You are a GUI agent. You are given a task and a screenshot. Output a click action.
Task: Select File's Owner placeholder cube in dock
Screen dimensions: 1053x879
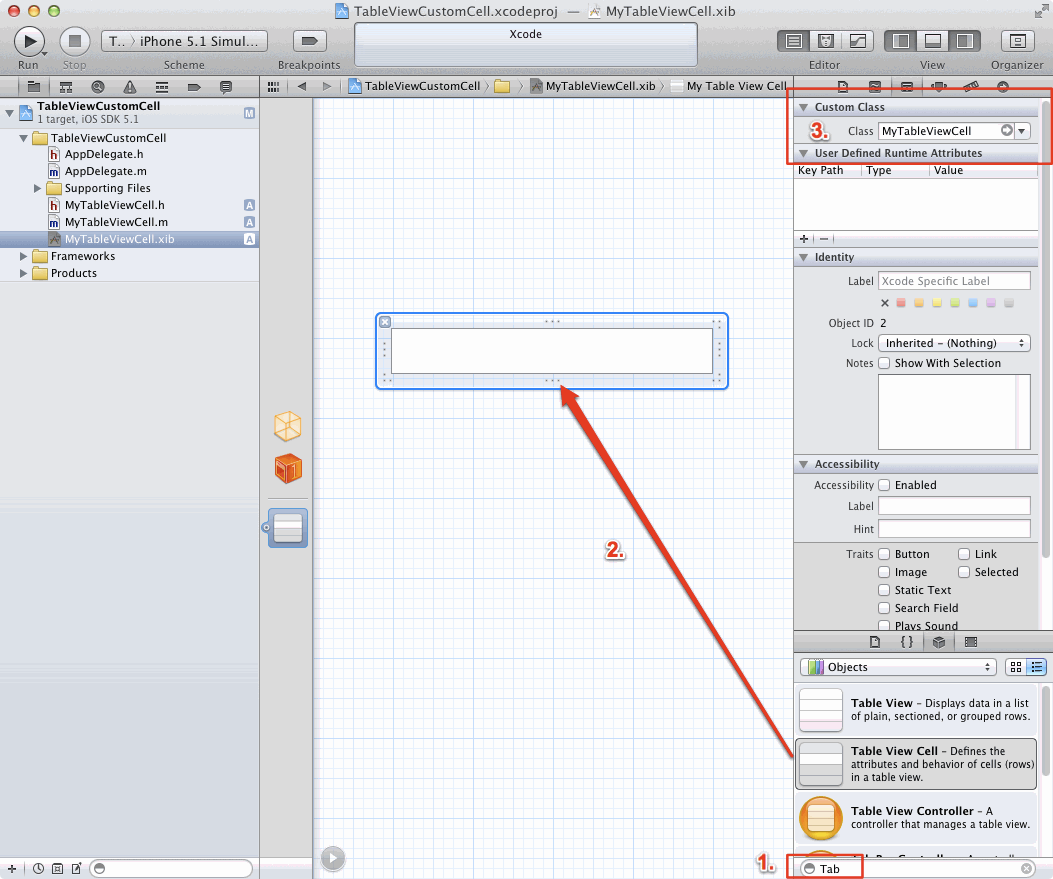[288, 427]
